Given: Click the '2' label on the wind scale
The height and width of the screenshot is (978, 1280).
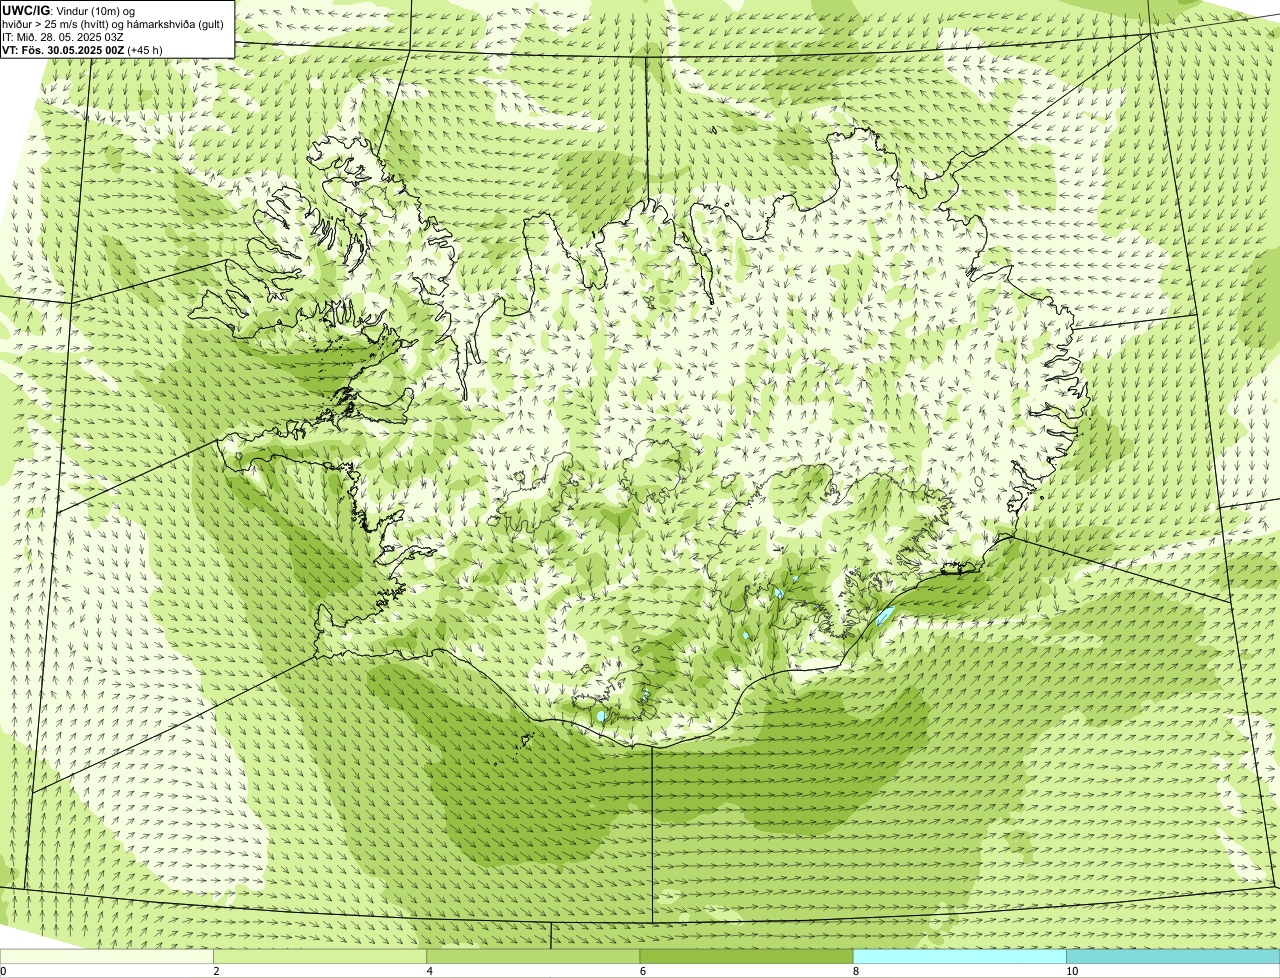Looking at the screenshot, I should click(216, 971).
